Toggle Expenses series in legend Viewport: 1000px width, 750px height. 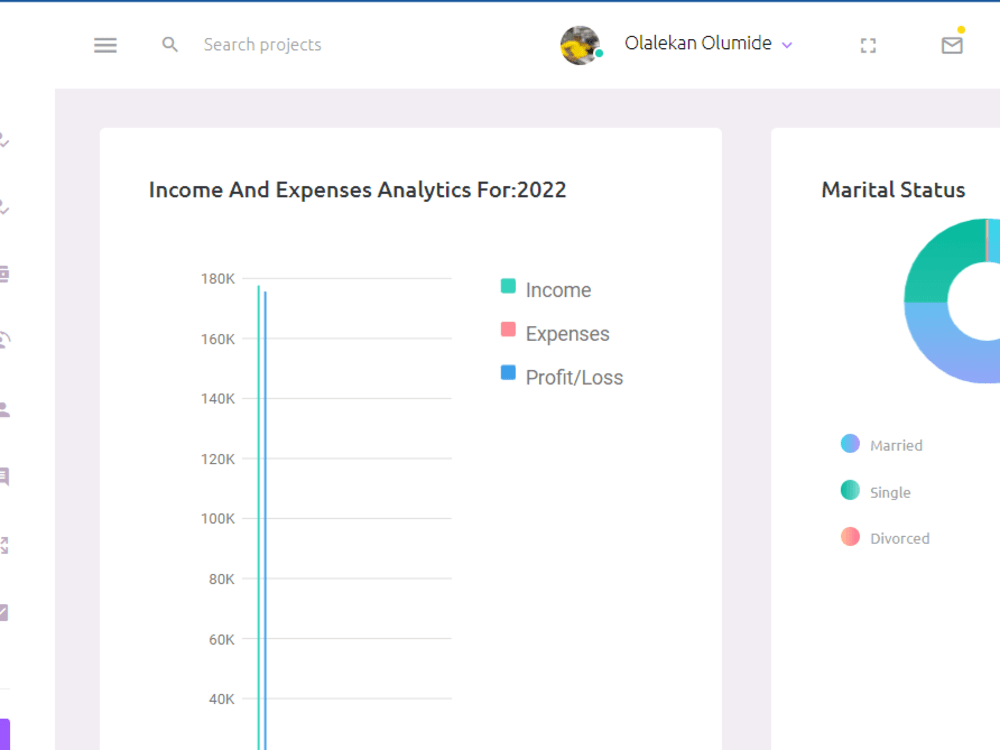coord(508,329)
